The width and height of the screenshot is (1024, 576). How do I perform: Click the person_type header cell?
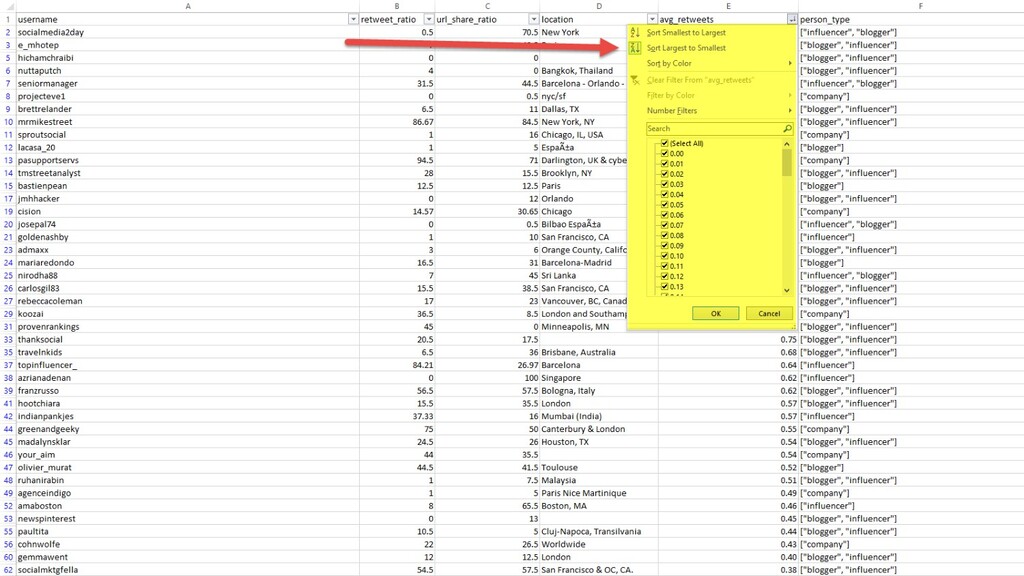[x=911, y=20]
